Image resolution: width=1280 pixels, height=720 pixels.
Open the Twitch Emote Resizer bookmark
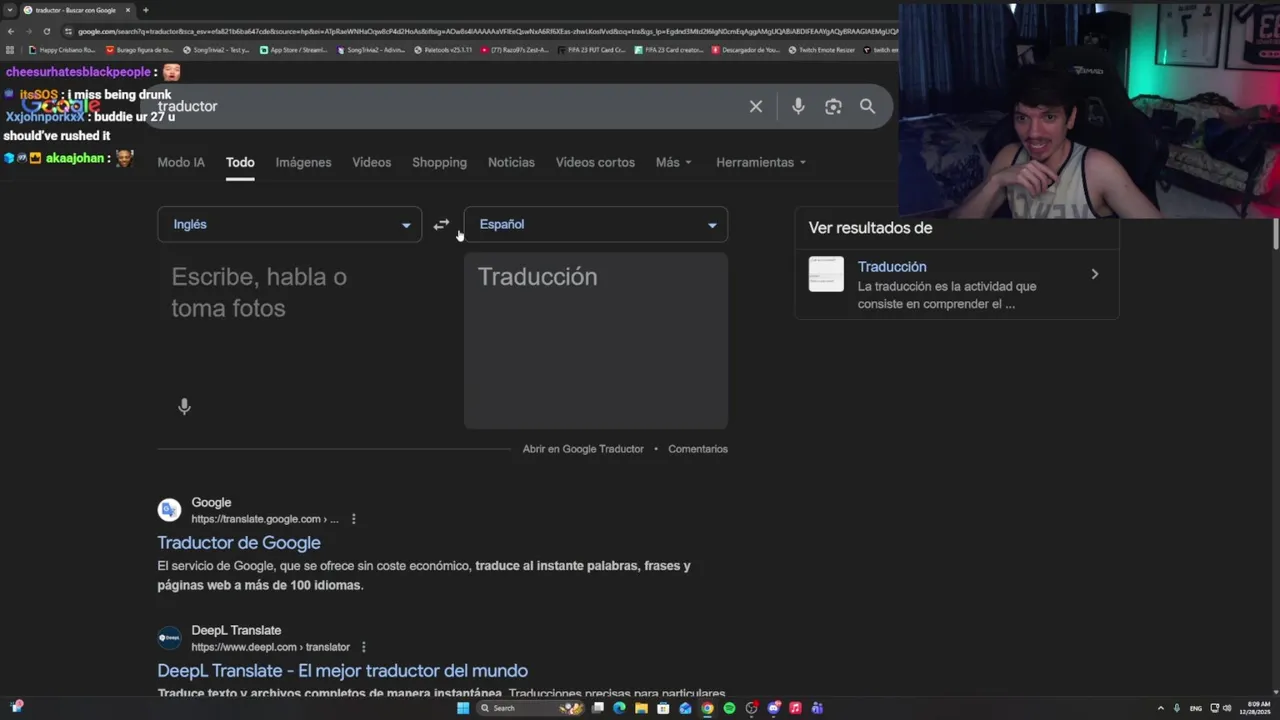822,49
